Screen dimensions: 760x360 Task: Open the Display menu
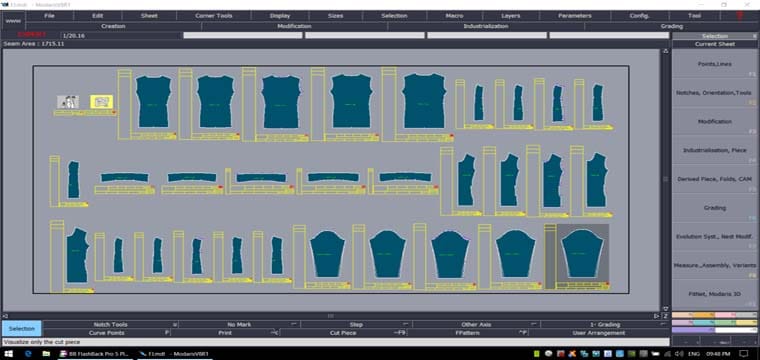pyautogui.click(x=280, y=16)
